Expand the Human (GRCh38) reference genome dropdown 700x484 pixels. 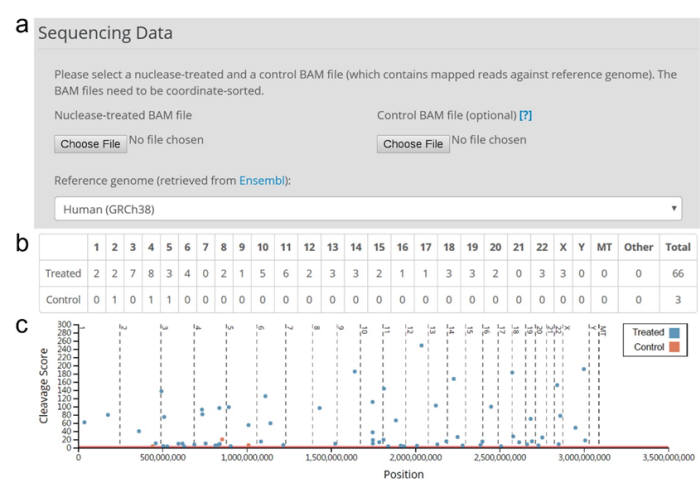click(x=369, y=210)
